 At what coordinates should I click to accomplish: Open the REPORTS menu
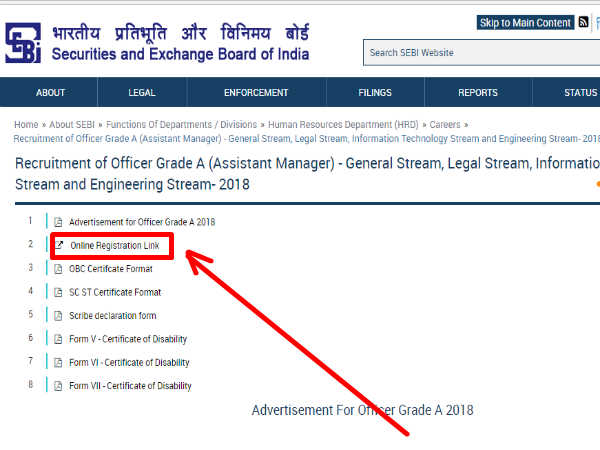[x=478, y=93]
